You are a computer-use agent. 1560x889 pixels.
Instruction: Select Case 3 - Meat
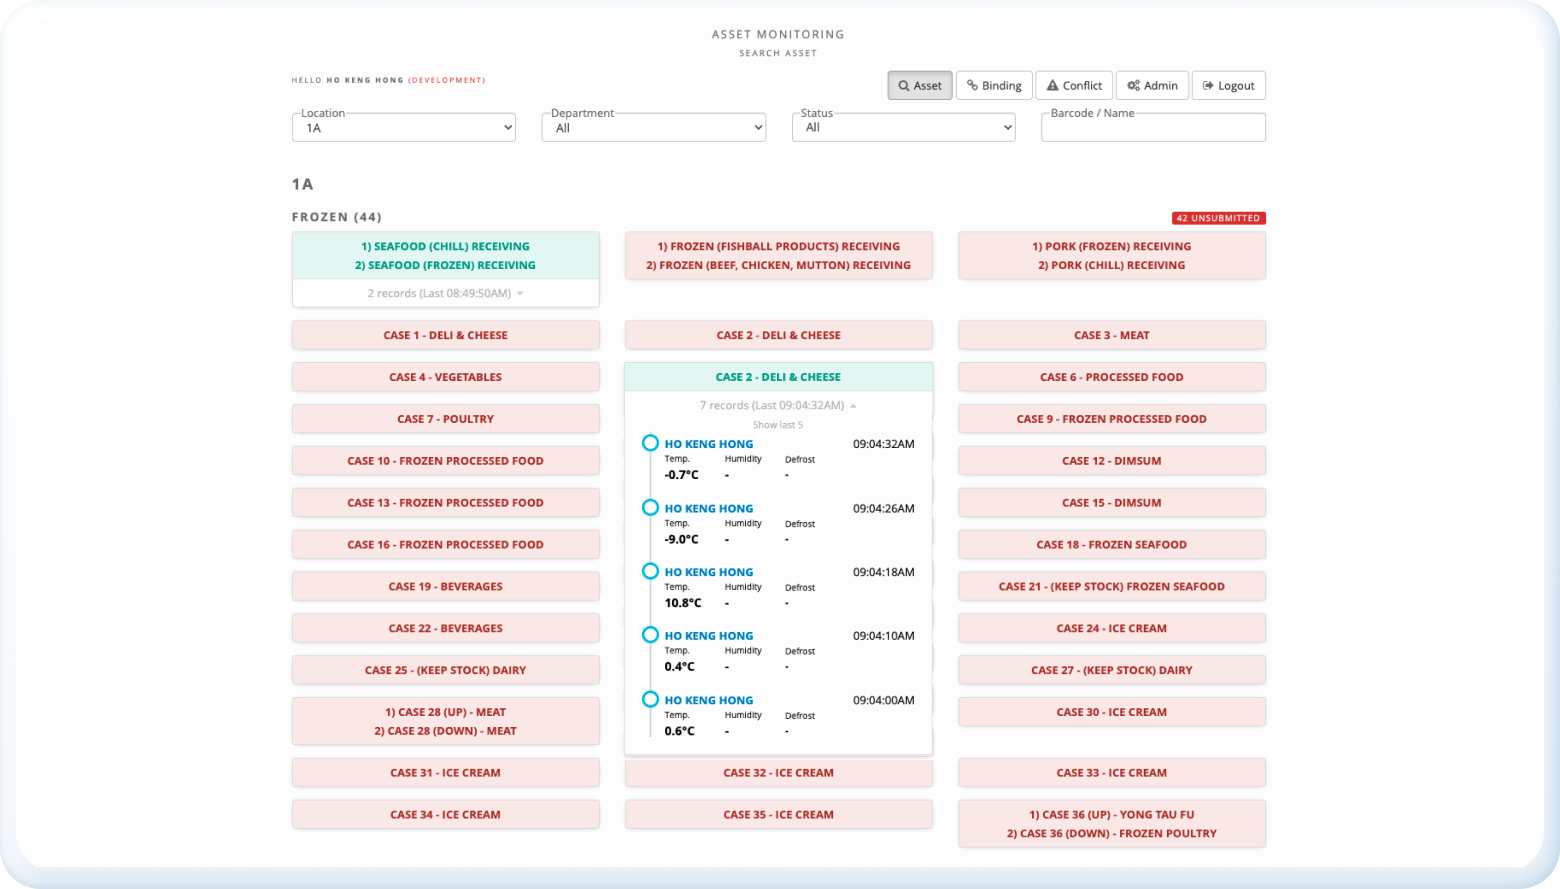1112,335
